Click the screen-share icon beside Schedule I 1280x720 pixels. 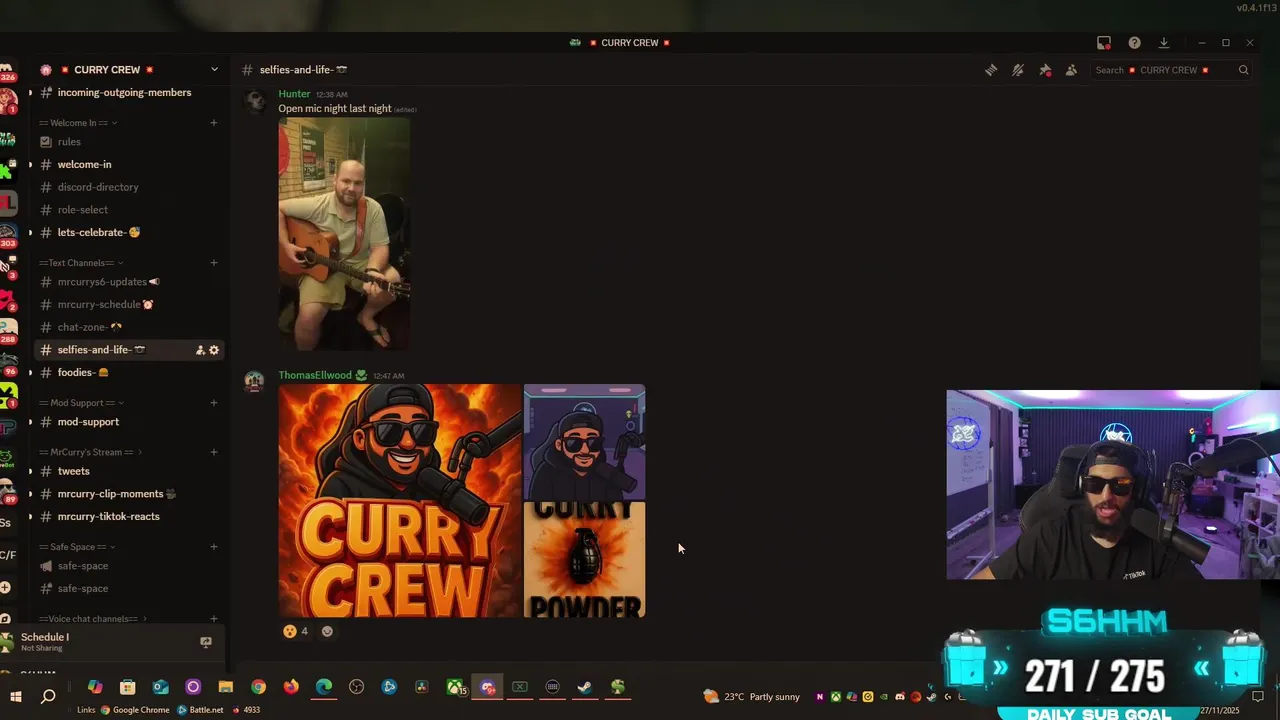point(206,642)
